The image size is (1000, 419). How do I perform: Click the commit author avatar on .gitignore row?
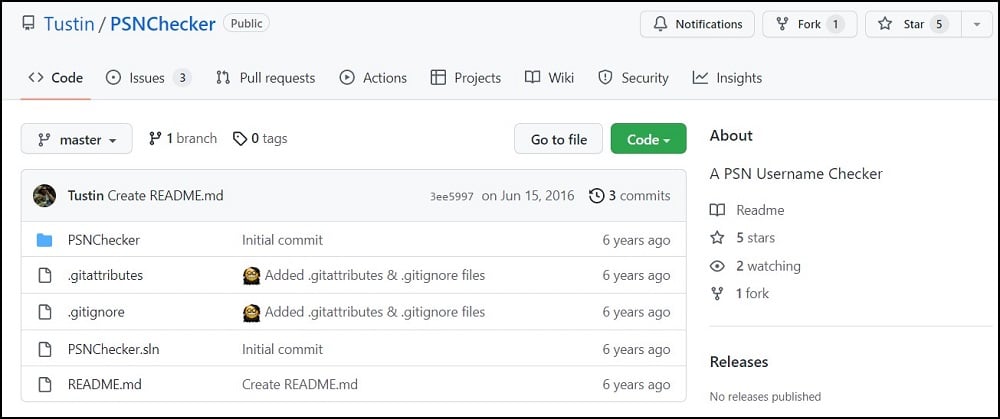point(252,312)
